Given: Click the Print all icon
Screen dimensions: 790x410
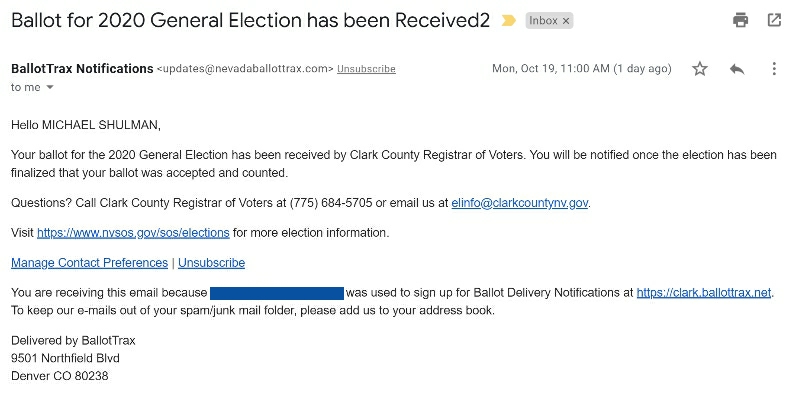Looking at the screenshot, I should point(740,20).
